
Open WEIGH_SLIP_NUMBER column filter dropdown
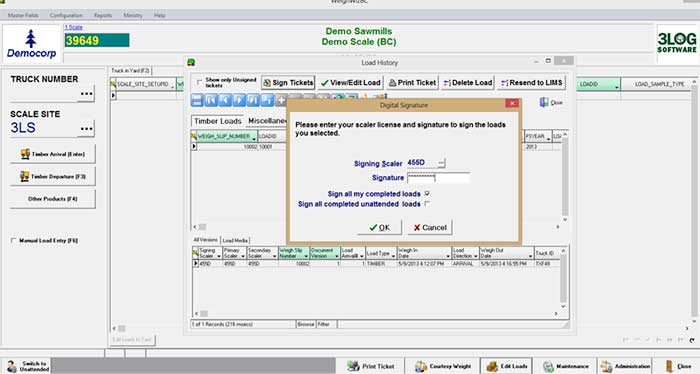pos(254,139)
